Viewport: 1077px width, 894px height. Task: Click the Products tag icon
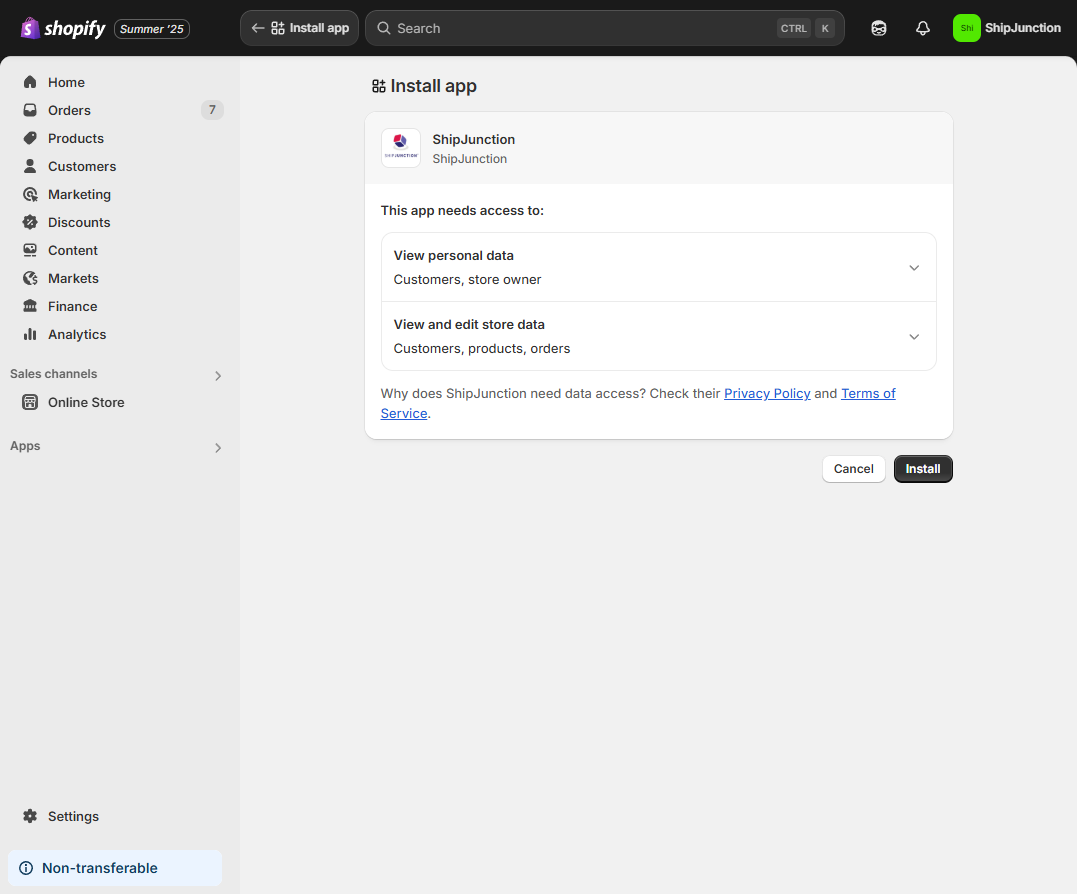click(x=30, y=139)
